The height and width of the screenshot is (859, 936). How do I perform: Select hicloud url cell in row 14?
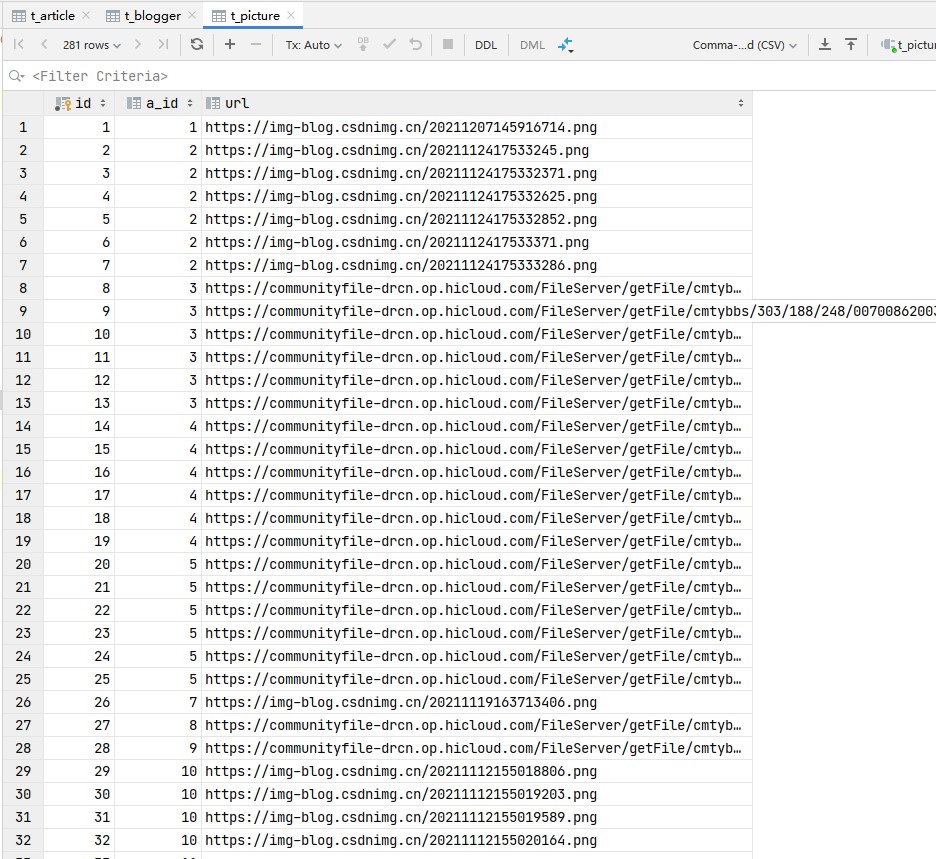click(x=476, y=426)
